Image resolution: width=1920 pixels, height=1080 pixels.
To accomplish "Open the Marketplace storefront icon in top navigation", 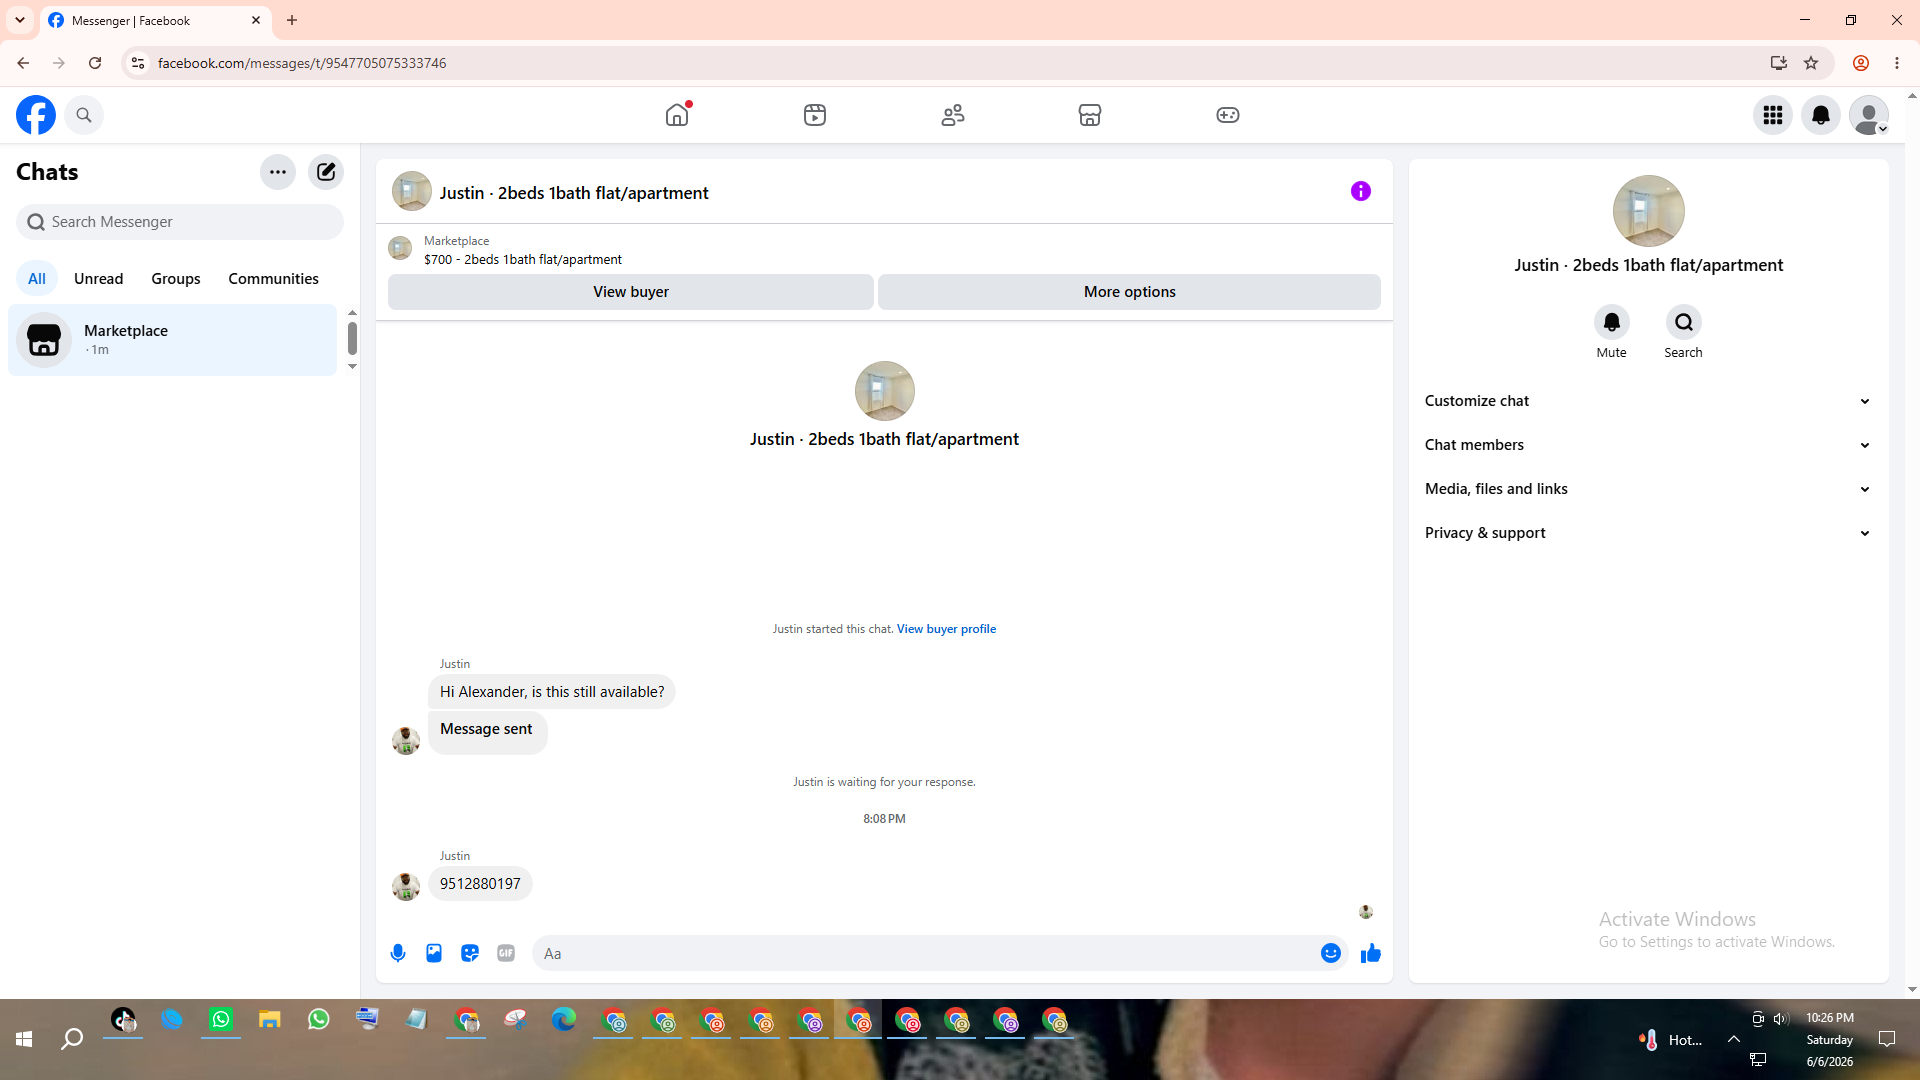I will [1090, 115].
